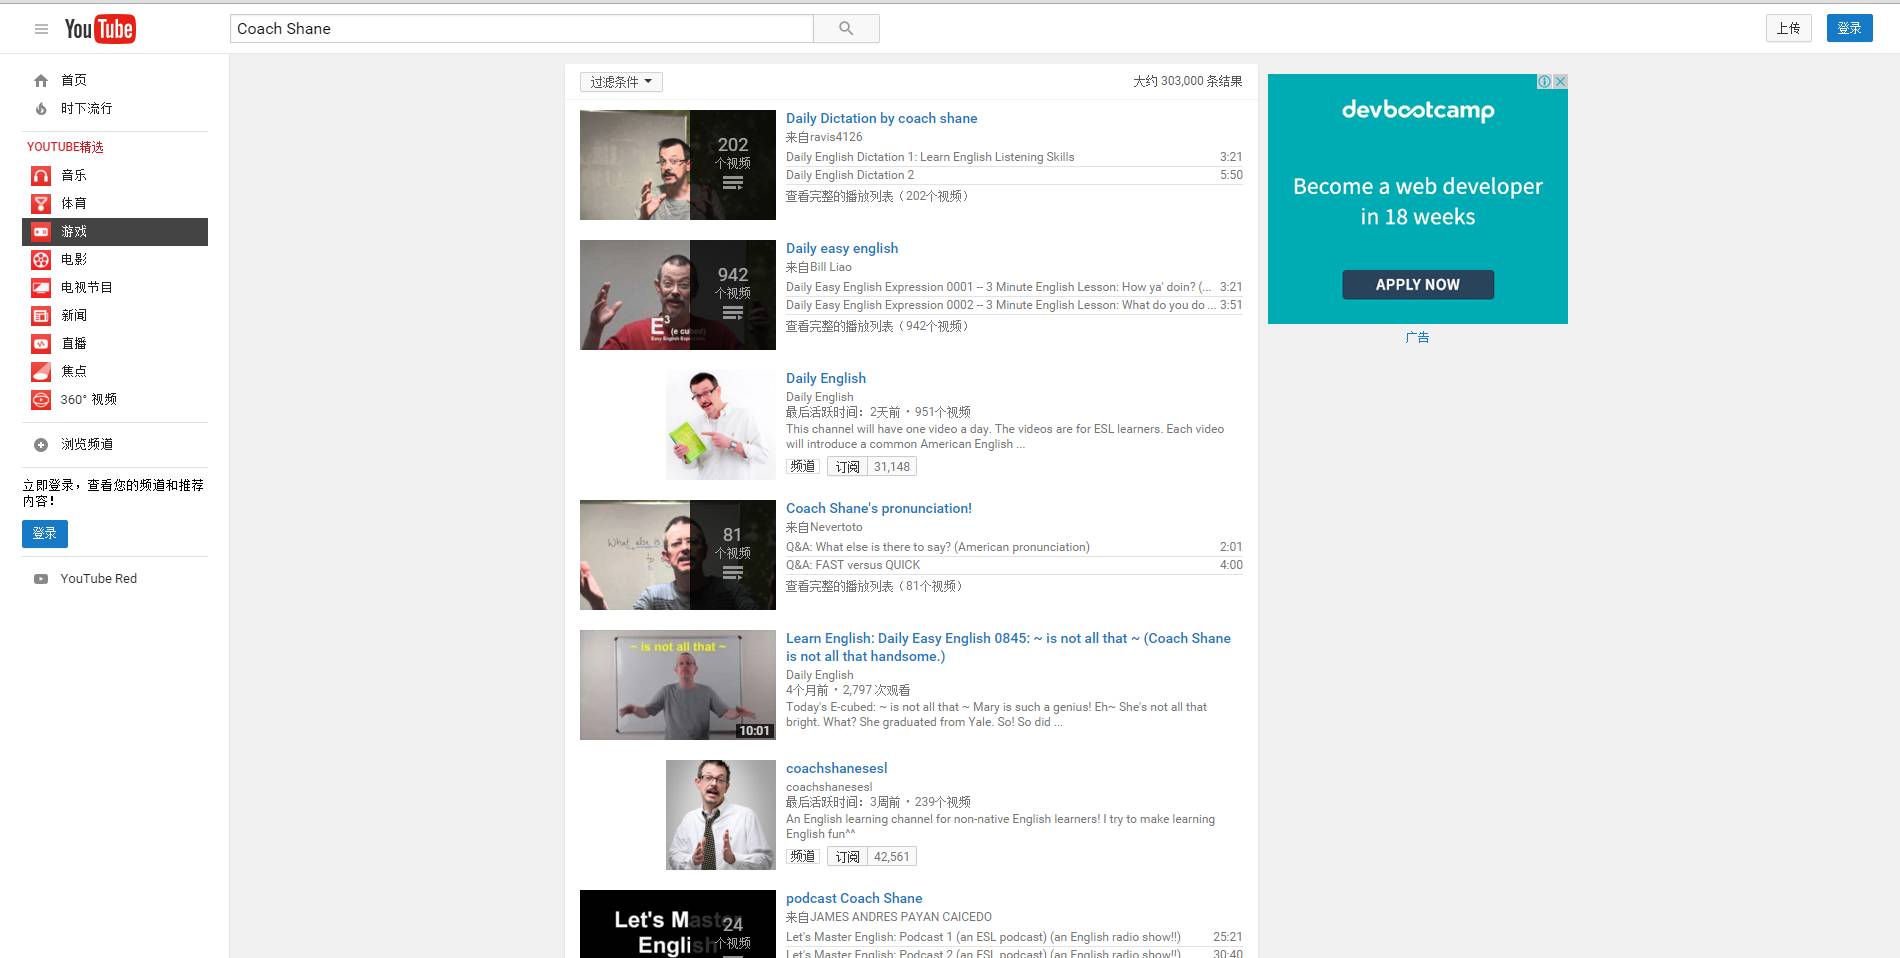The height and width of the screenshot is (958, 1900).
Task: Open uploader Bill Liao link
Action: click(x=832, y=267)
